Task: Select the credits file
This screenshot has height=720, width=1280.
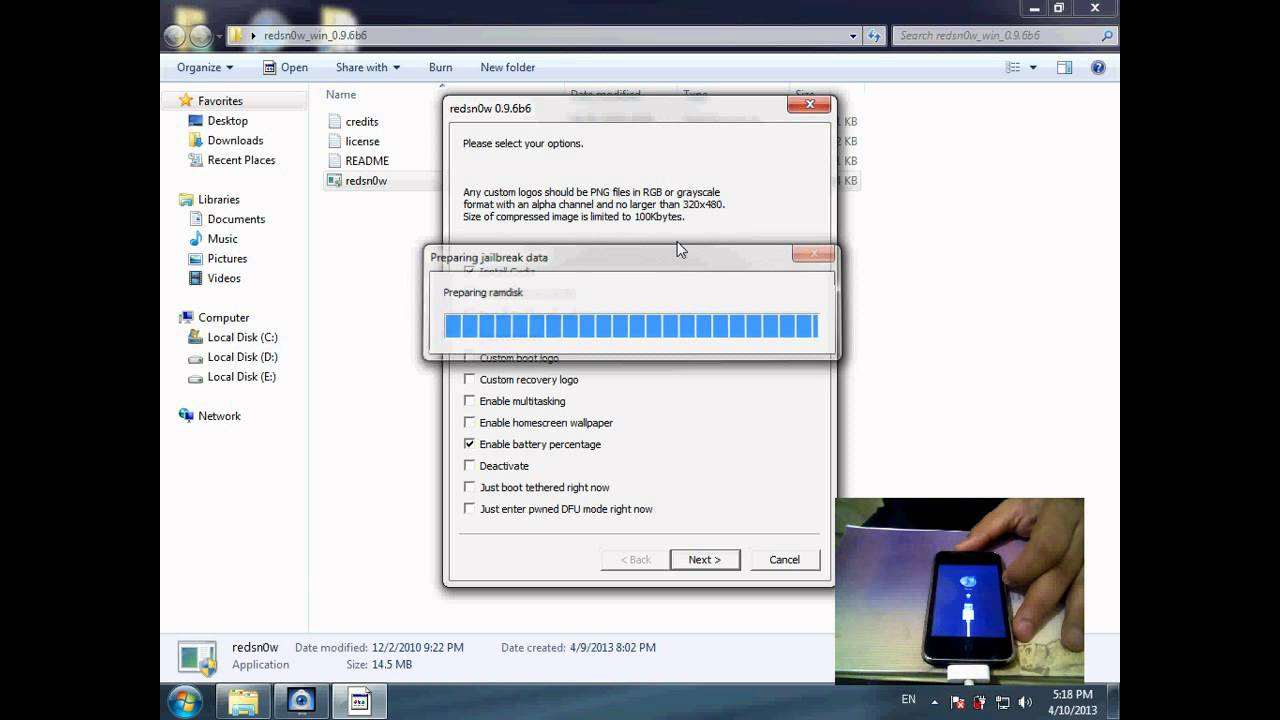Action: pos(361,122)
